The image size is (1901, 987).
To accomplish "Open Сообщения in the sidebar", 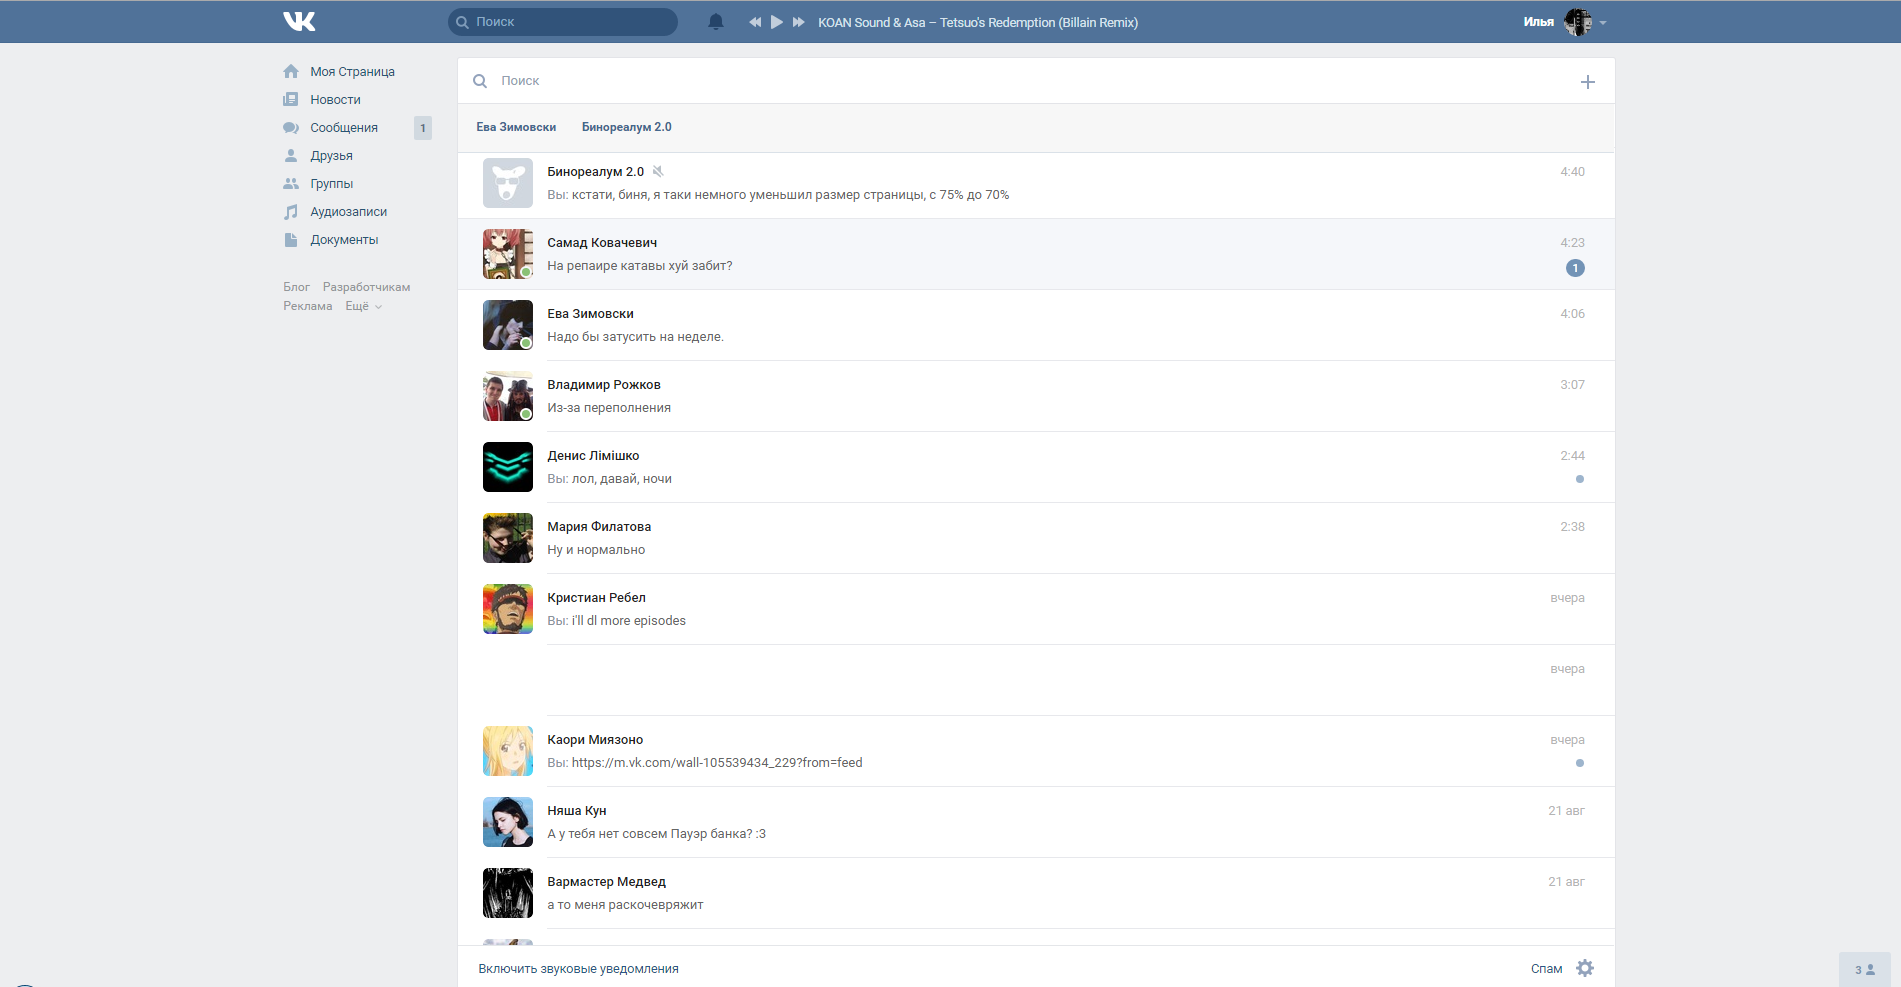I will pyautogui.click(x=344, y=128).
